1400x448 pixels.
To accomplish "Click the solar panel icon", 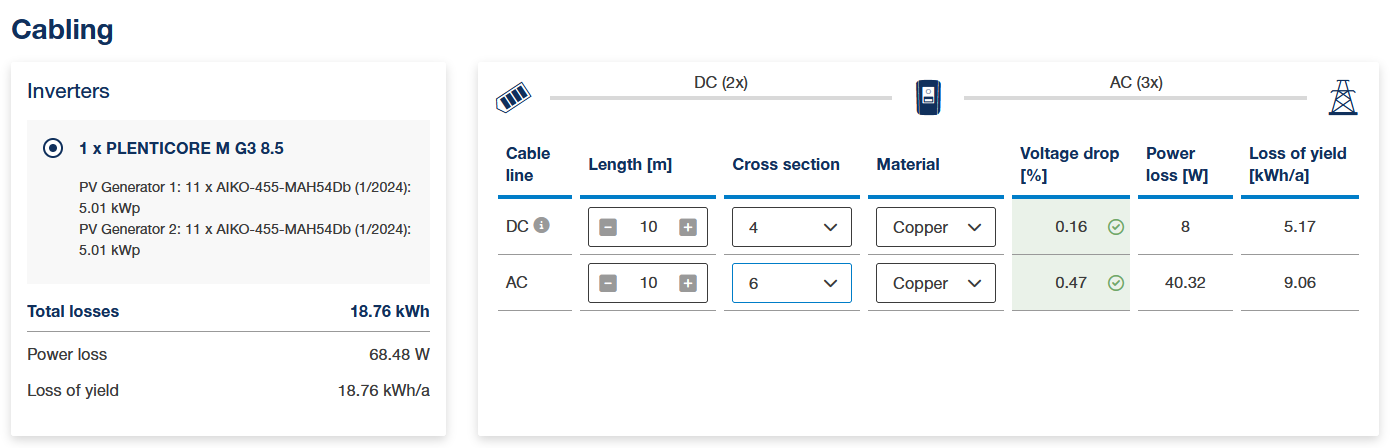I will (514, 98).
